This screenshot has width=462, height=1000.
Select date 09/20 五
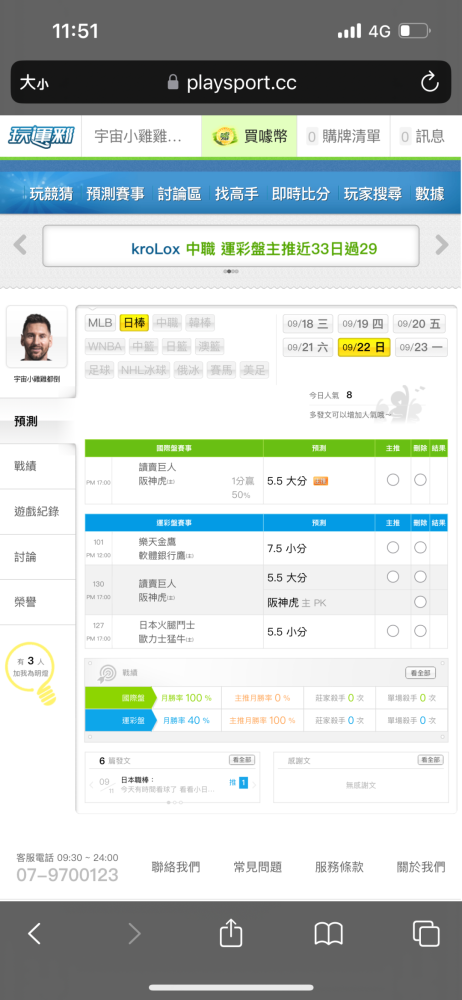419,324
